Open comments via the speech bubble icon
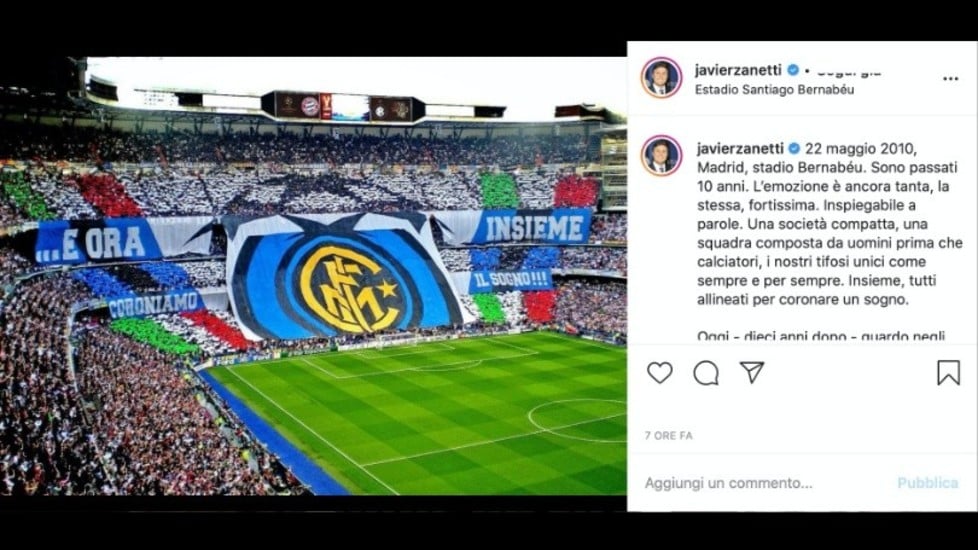This screenshot has width=978, height=550. click(x=706, y=373)
